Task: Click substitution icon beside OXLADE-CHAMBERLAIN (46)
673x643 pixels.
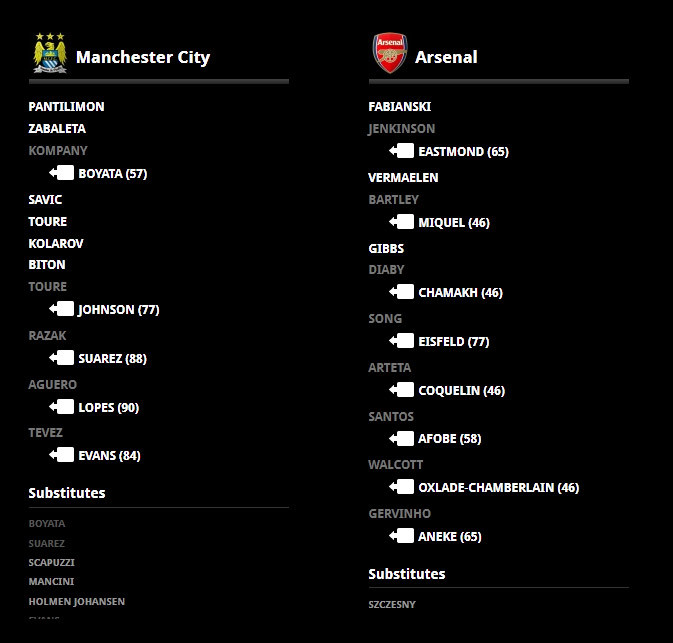Action: tap(402, 487)
